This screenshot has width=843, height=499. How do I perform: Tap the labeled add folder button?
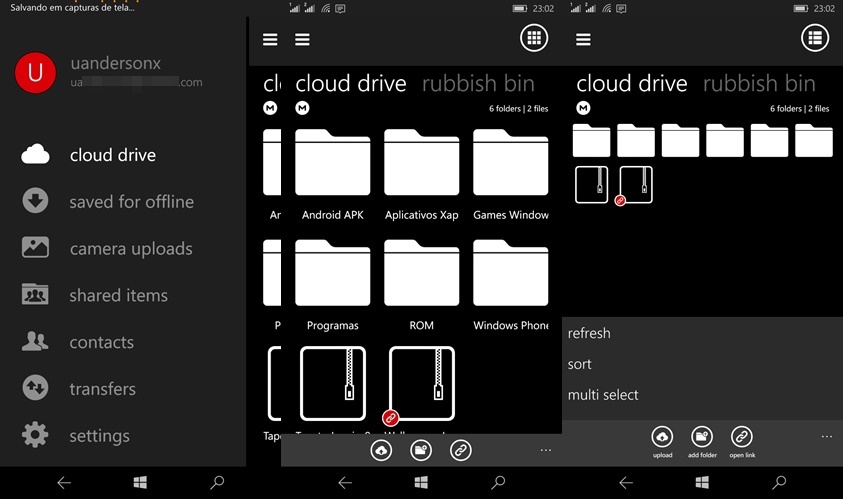coord(702,442)
